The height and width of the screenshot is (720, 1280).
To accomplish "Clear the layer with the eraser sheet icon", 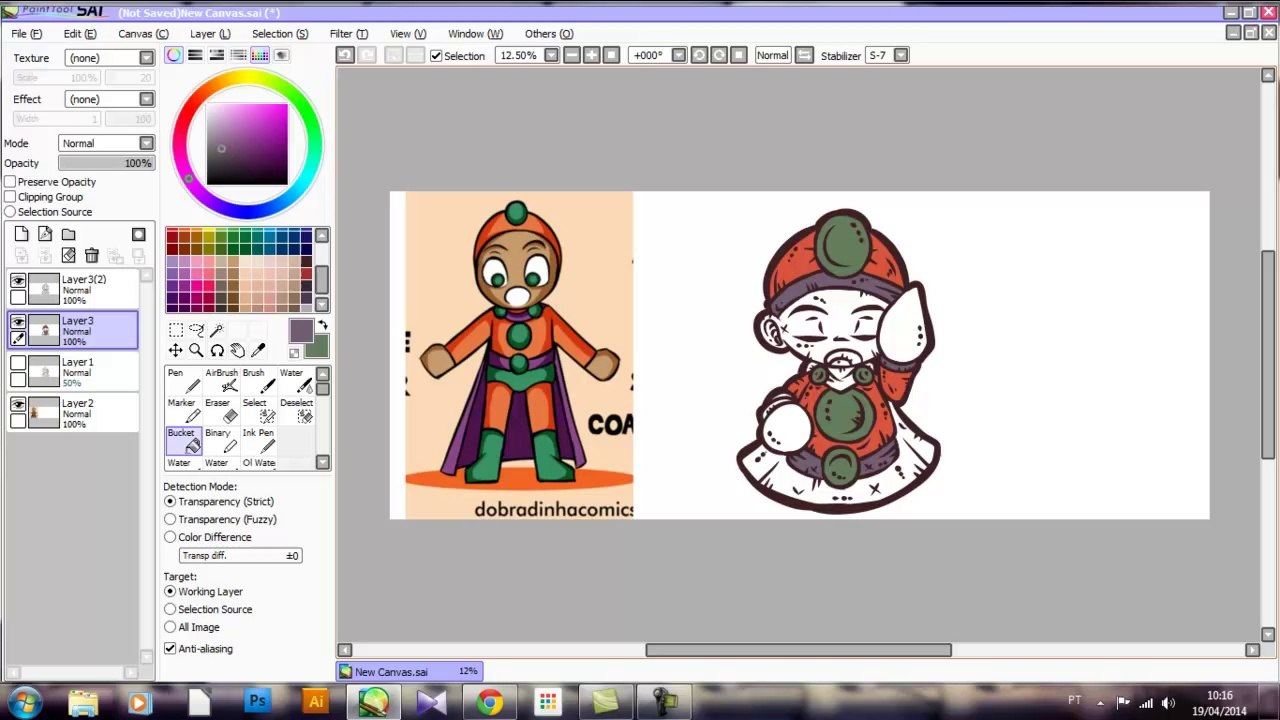I will (x=68, y=256).
